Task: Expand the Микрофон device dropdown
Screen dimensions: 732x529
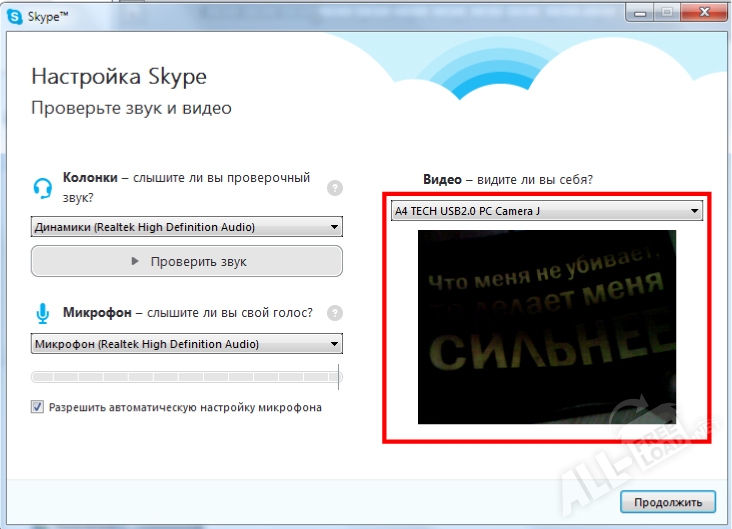Action: point(186,344)
